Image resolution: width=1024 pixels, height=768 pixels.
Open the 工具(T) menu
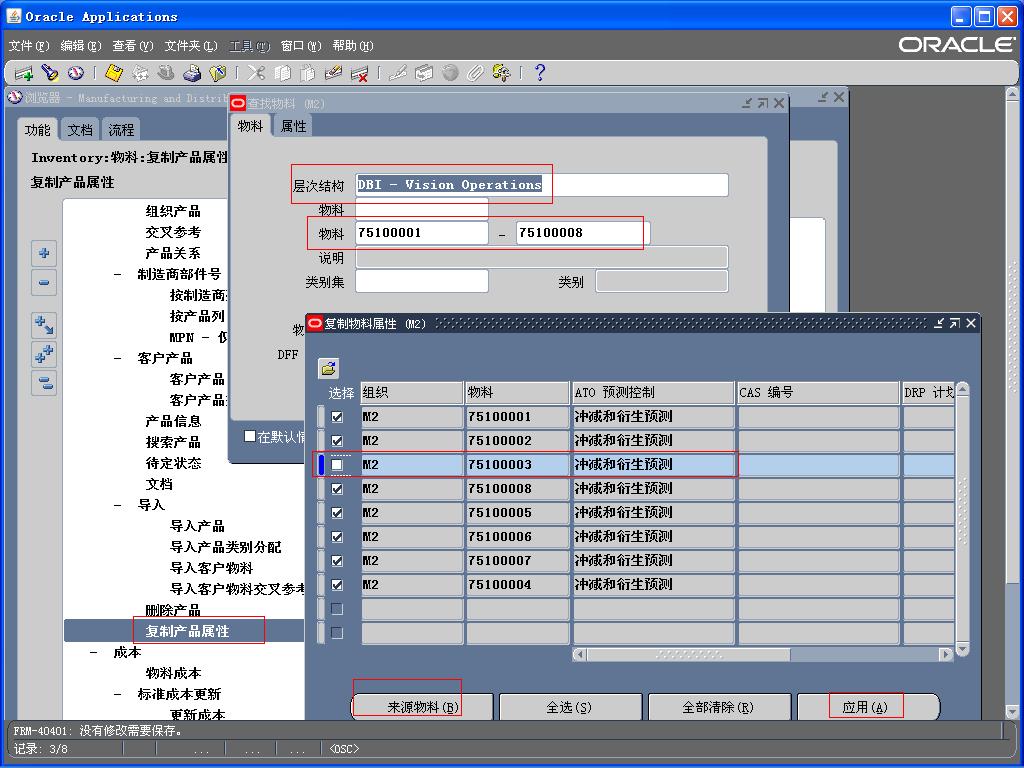coord(249,46)
